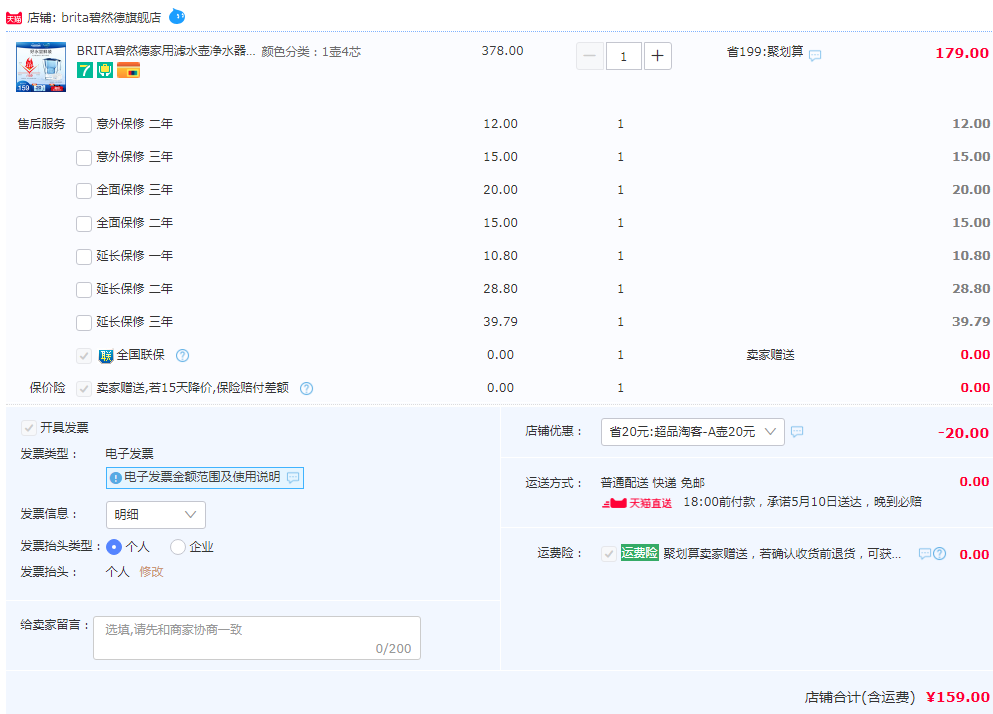Viewport: 993px width, 714px height.
Task: Decrease quantity with the minus button
Action: 590,56
